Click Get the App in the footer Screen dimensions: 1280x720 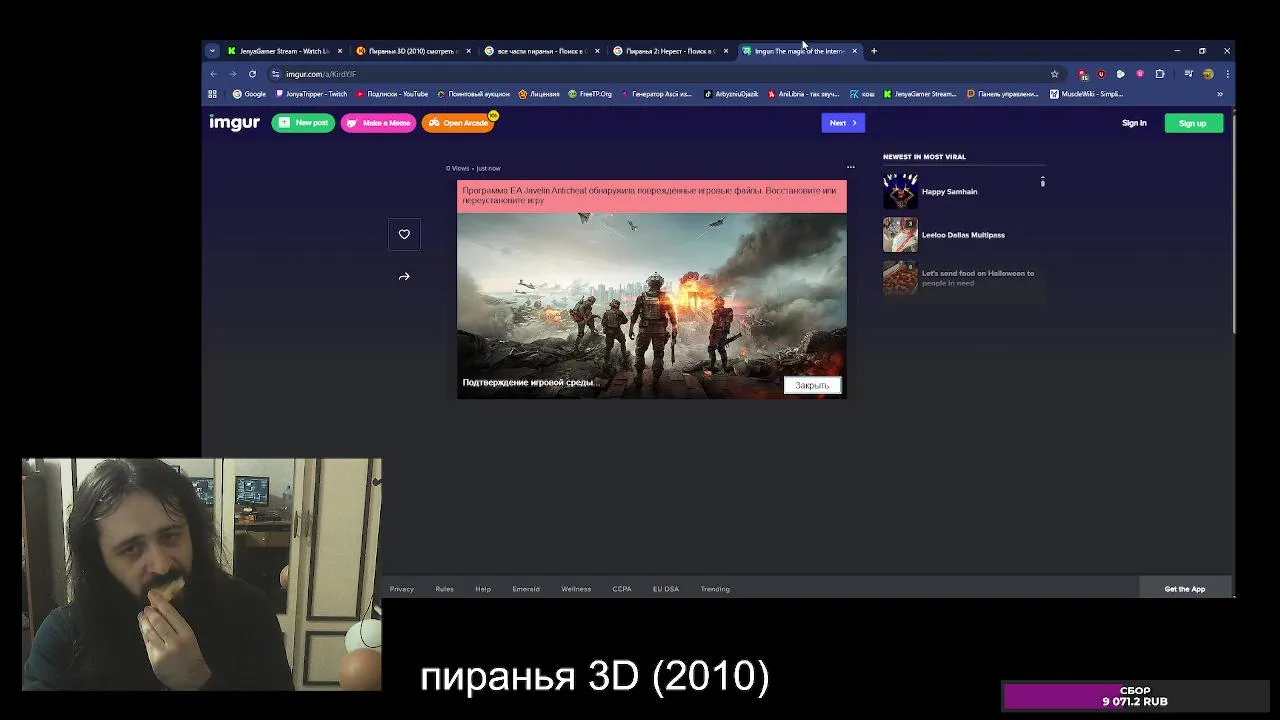coord(1185,589)
